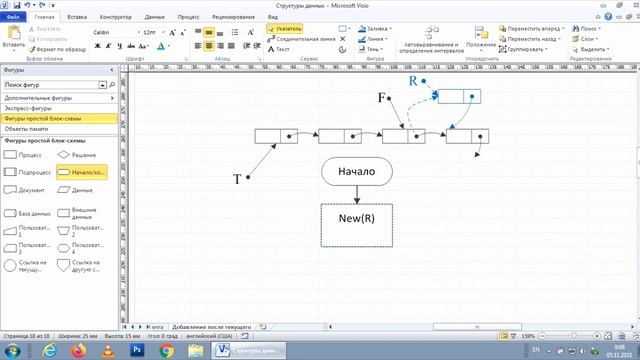Image resolution: width=640 pixels, height=360 pixels.
Task: Switch to the Вставка ribbon tab
Action: pos(77,17)
